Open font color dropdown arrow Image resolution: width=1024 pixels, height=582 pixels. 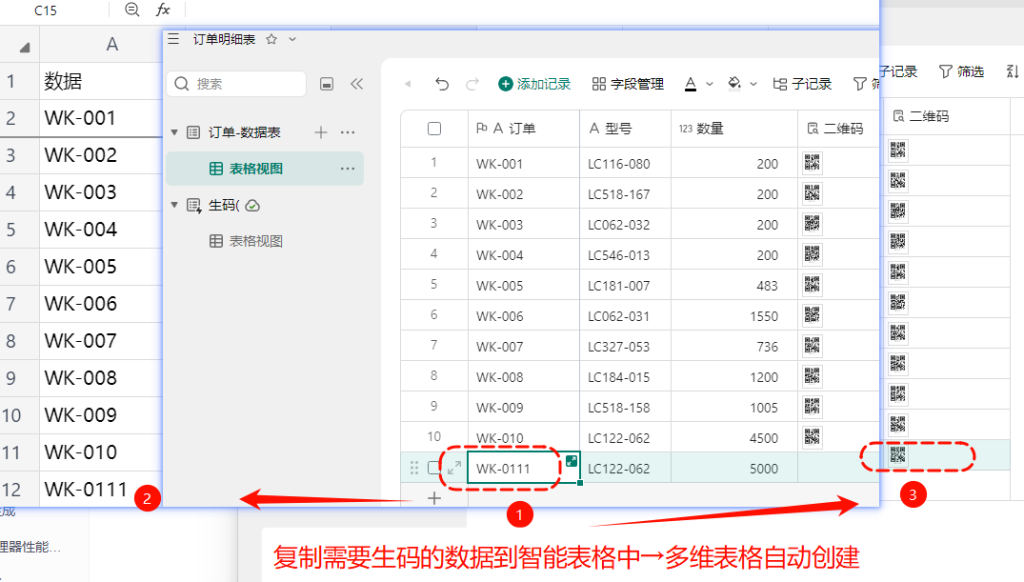[x=710, y=84]
